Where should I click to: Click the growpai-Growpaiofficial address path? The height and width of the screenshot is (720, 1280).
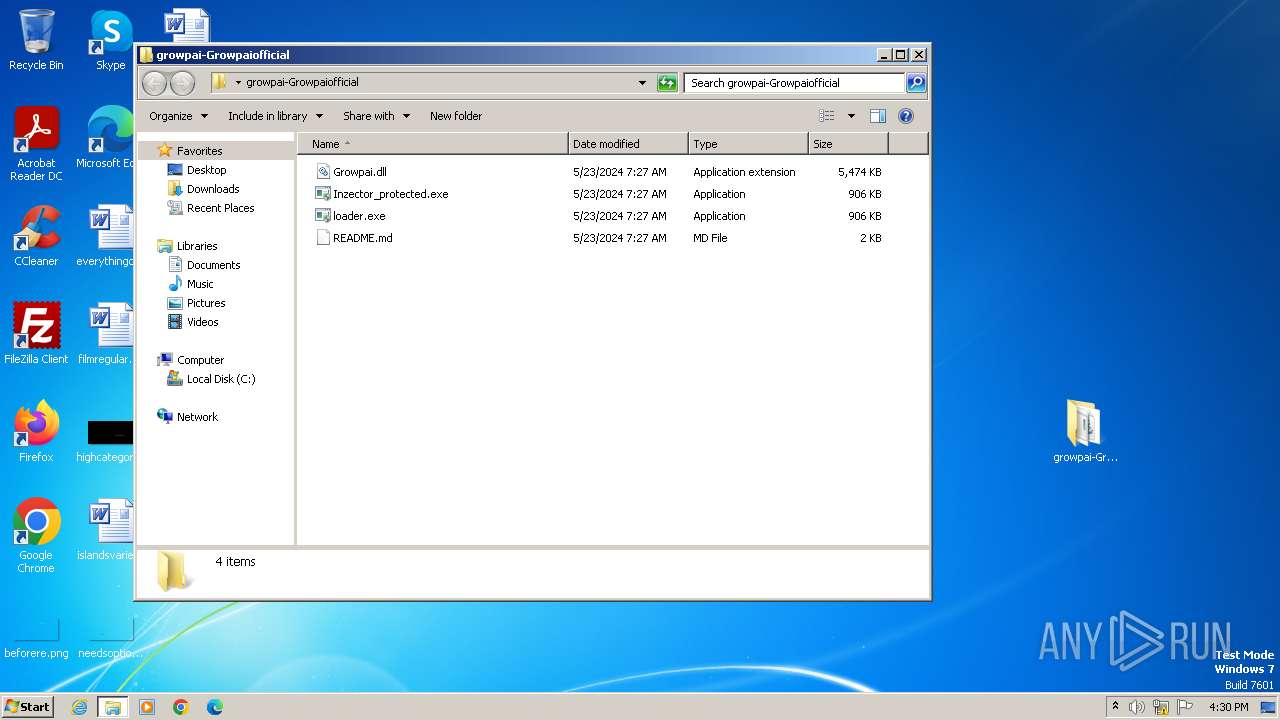click(302, 82)
